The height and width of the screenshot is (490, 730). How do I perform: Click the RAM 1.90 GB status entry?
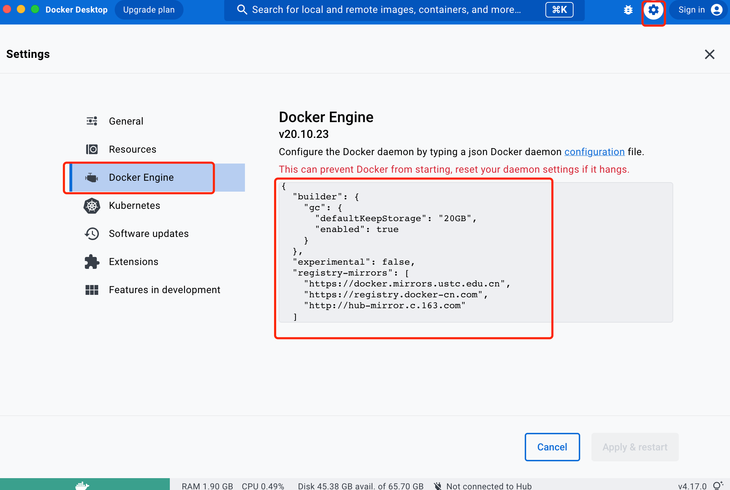(x=207, y=486)
